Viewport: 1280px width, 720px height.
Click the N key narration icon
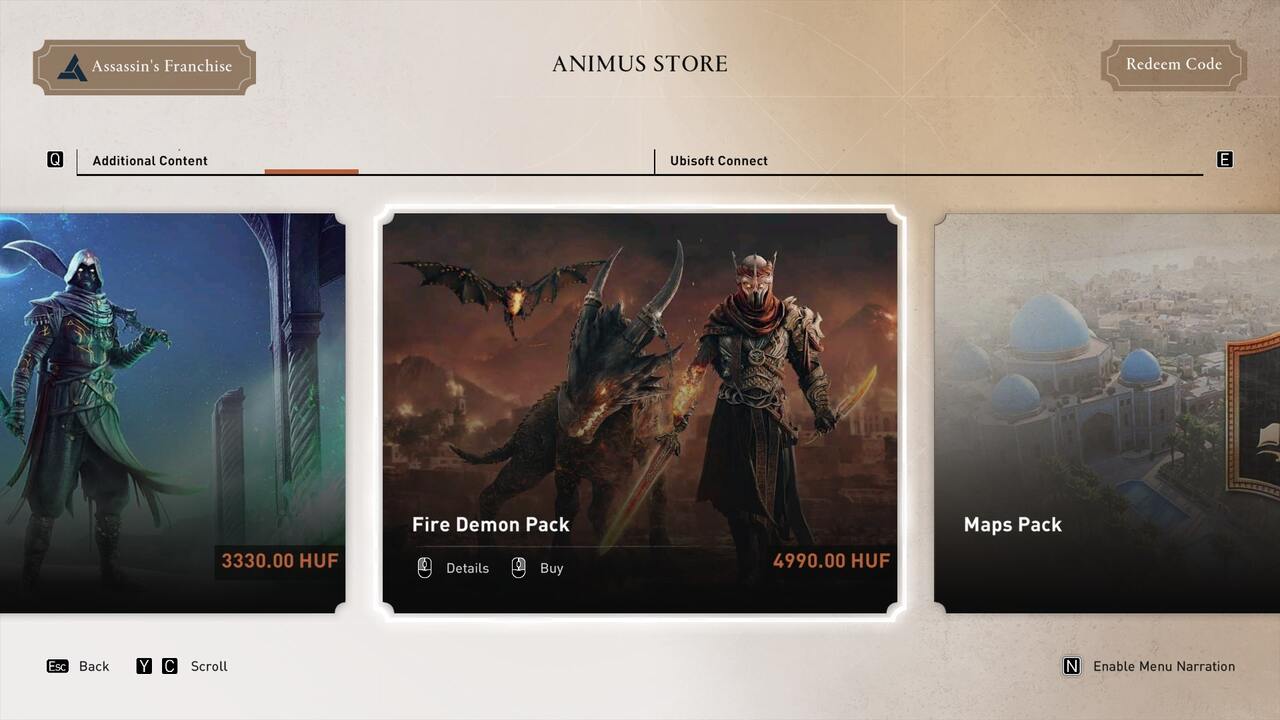click(x=1071, y=666)
